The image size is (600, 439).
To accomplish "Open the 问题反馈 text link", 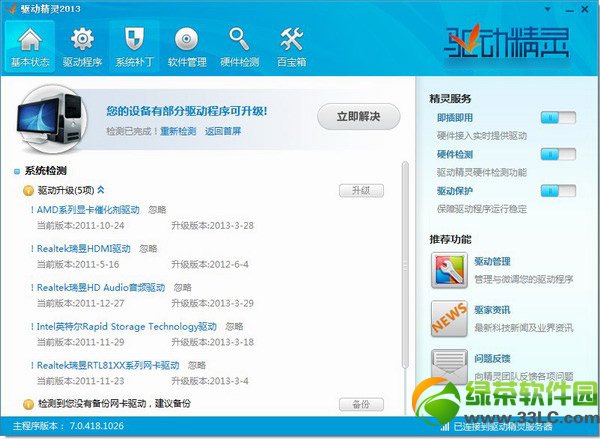I will (492, 359).
